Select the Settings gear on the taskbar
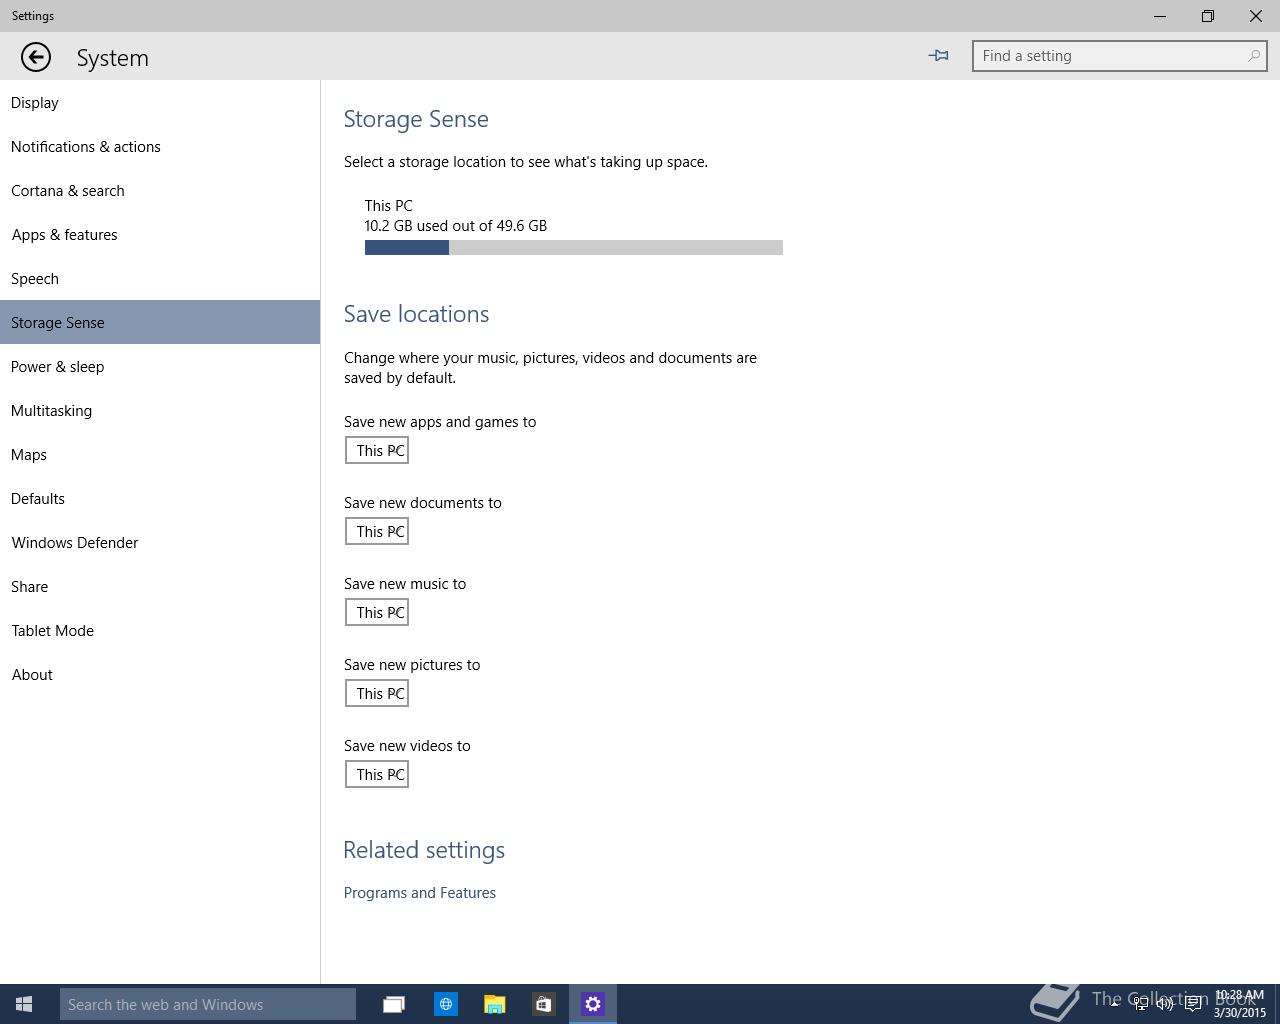Screen dimensions: 1280x1024 593,1004
